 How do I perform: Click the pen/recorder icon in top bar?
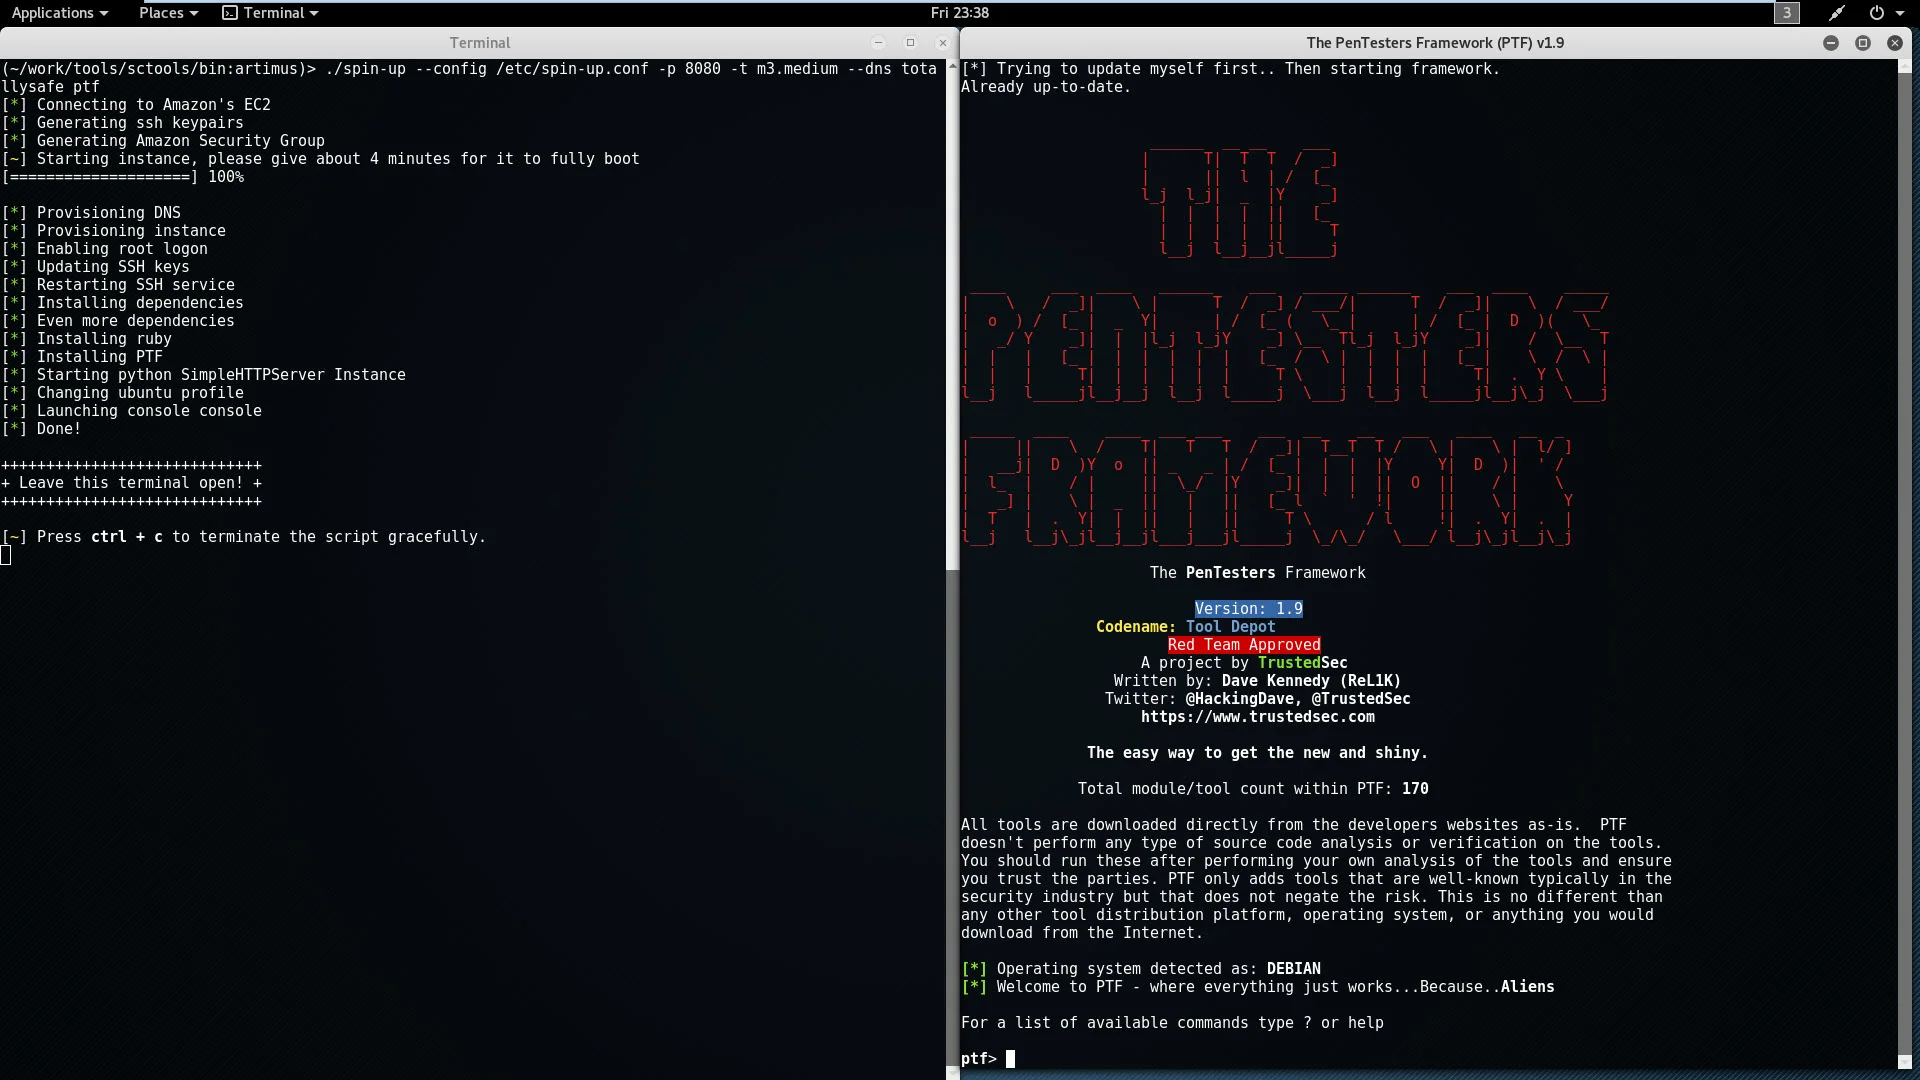1837,13
